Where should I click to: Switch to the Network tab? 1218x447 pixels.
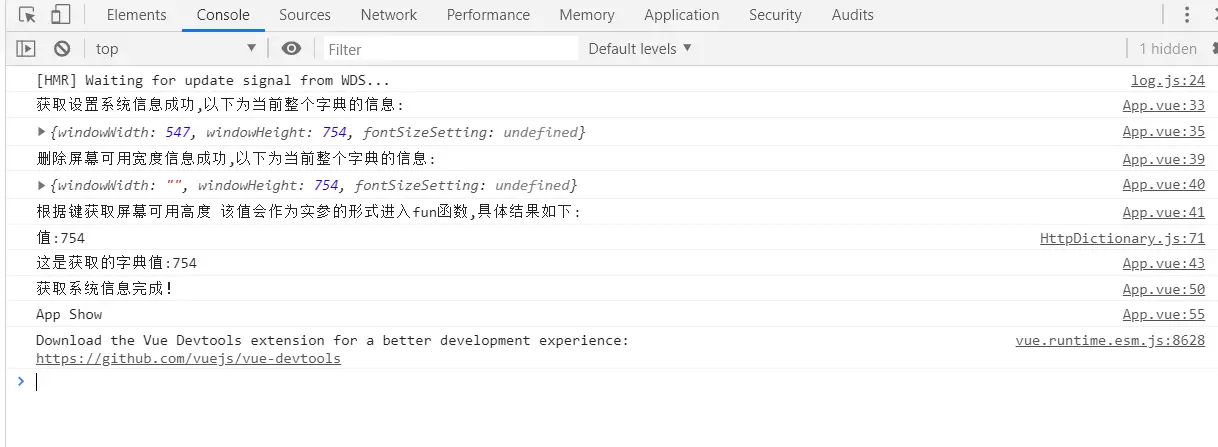389,15
